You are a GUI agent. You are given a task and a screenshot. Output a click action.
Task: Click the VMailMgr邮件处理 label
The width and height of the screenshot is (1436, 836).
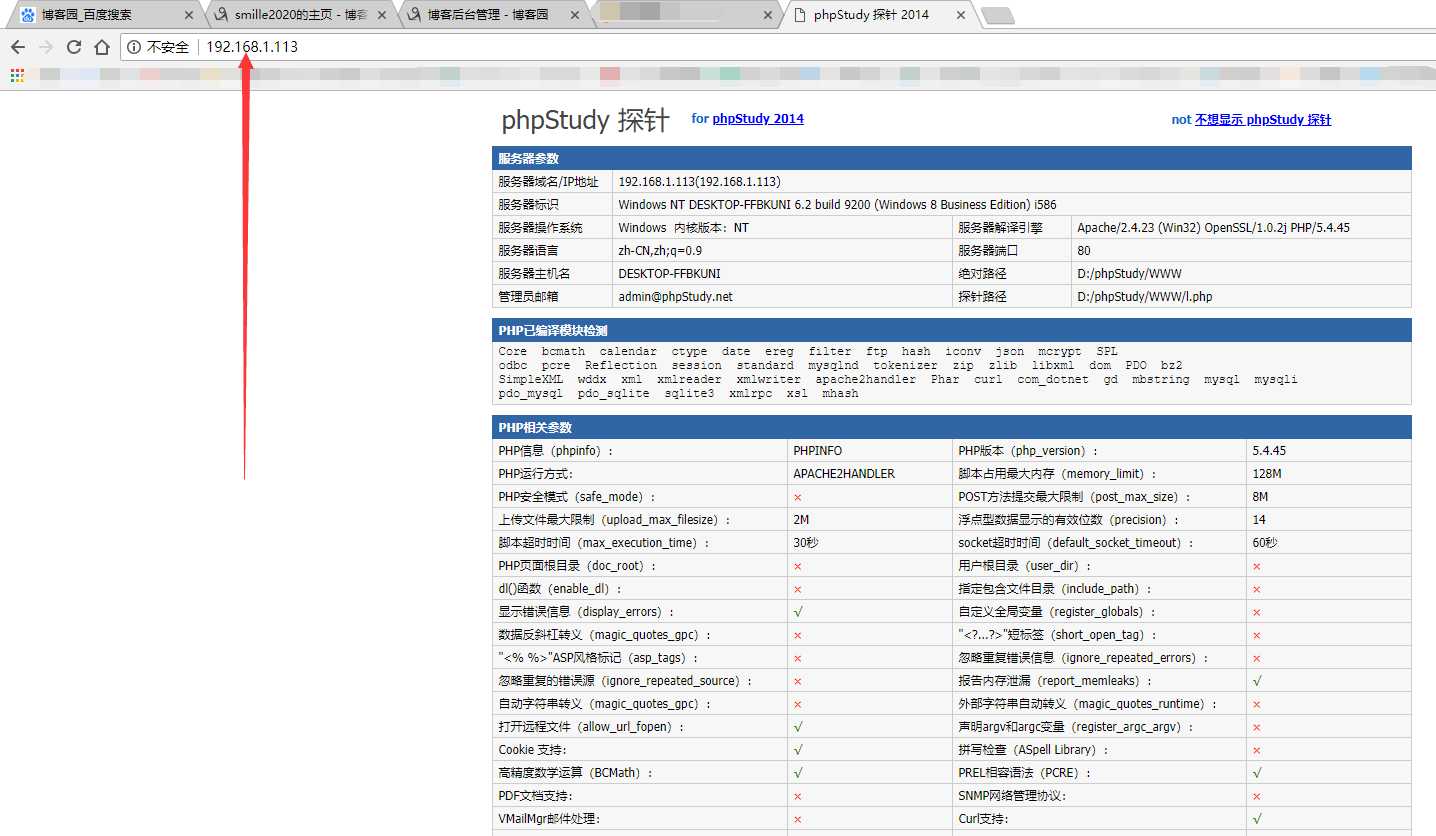pos(550,819)
